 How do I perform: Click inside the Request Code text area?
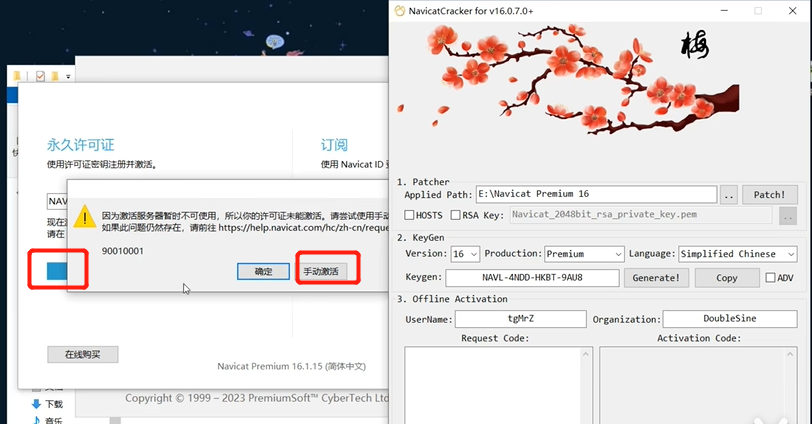pyautogui.click(x=494, y=385)
